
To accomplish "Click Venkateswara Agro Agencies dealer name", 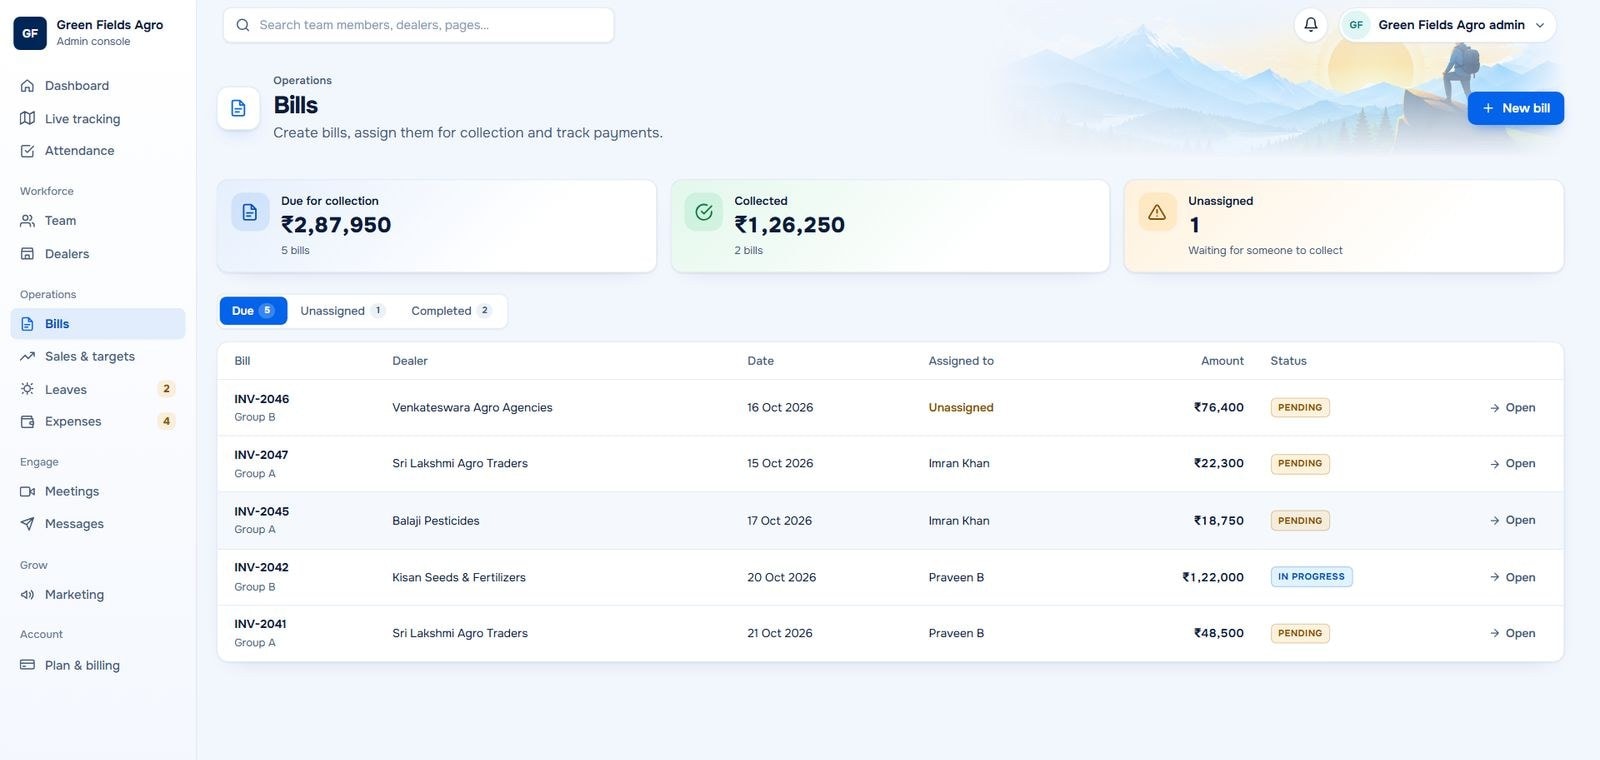I will [x=472, y=408].
